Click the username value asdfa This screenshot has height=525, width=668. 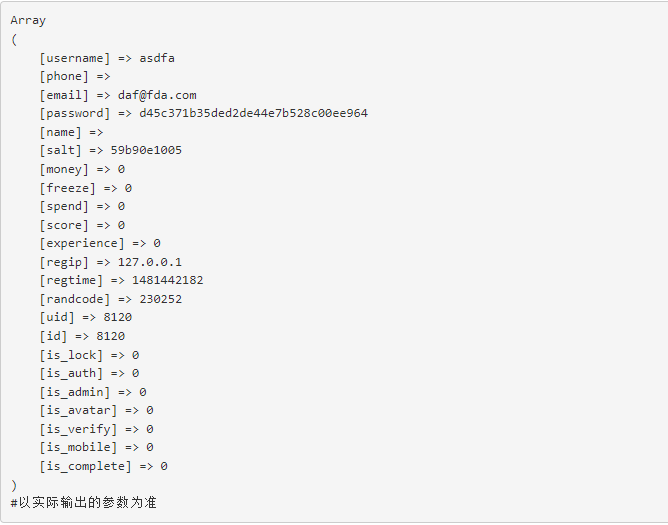[157, 58]
